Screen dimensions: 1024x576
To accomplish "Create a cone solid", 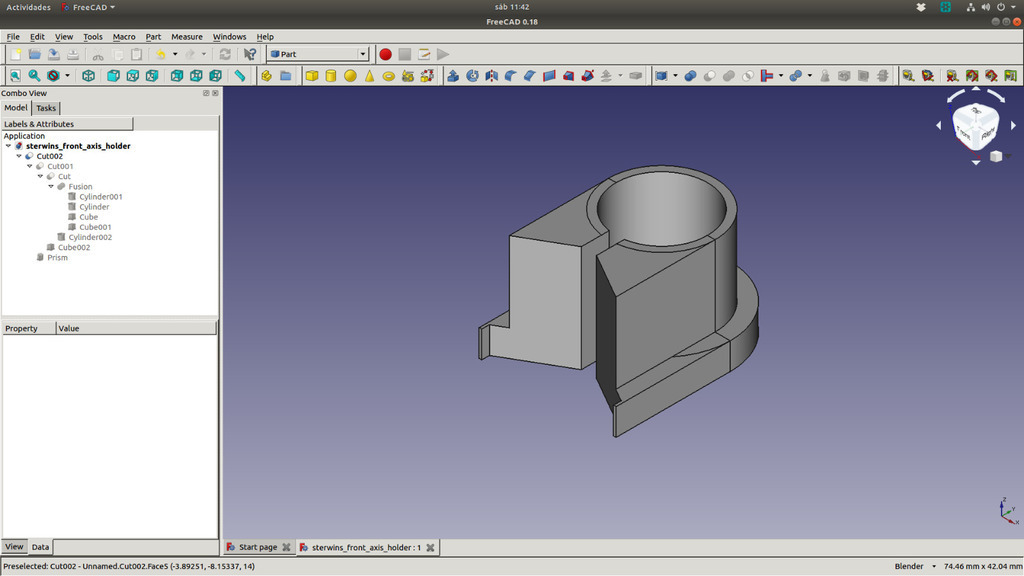I will click(370, 76).
